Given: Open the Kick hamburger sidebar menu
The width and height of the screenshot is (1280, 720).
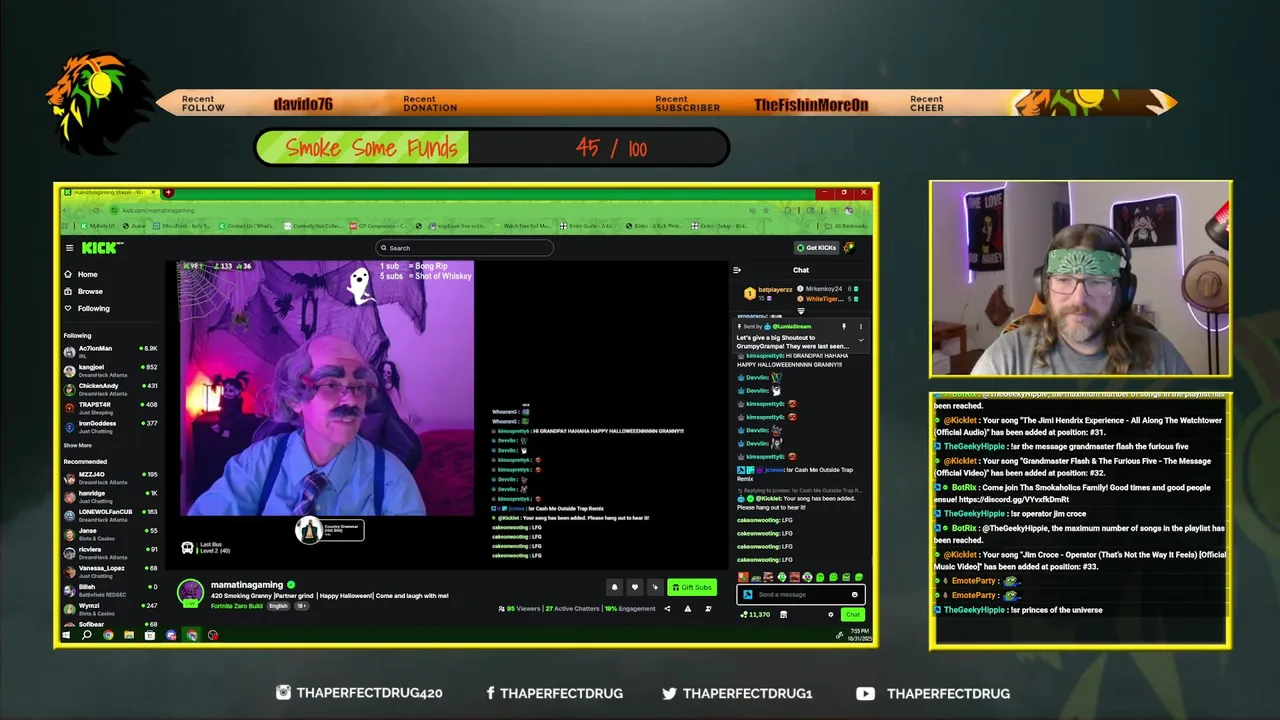Looking at the screenshot, I should pos(69,248).
